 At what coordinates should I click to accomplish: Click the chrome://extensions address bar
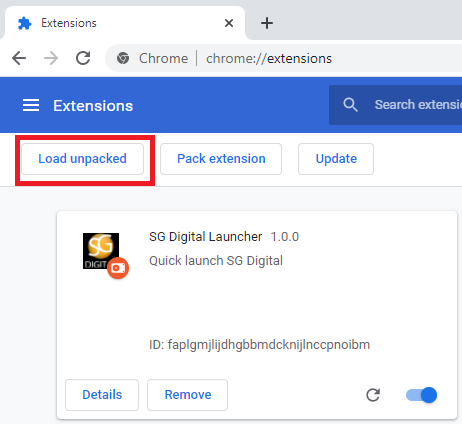[x=284, y=58]
